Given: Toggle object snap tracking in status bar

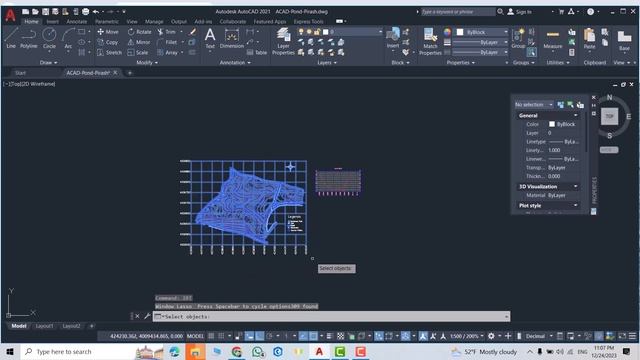Looking at the screenshot, I should click(303, 336).
